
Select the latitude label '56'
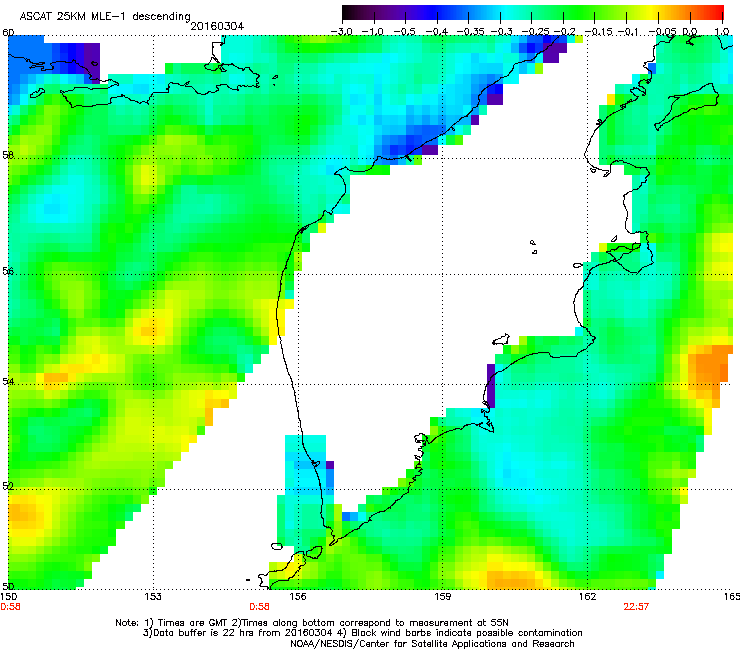point(8,271)
